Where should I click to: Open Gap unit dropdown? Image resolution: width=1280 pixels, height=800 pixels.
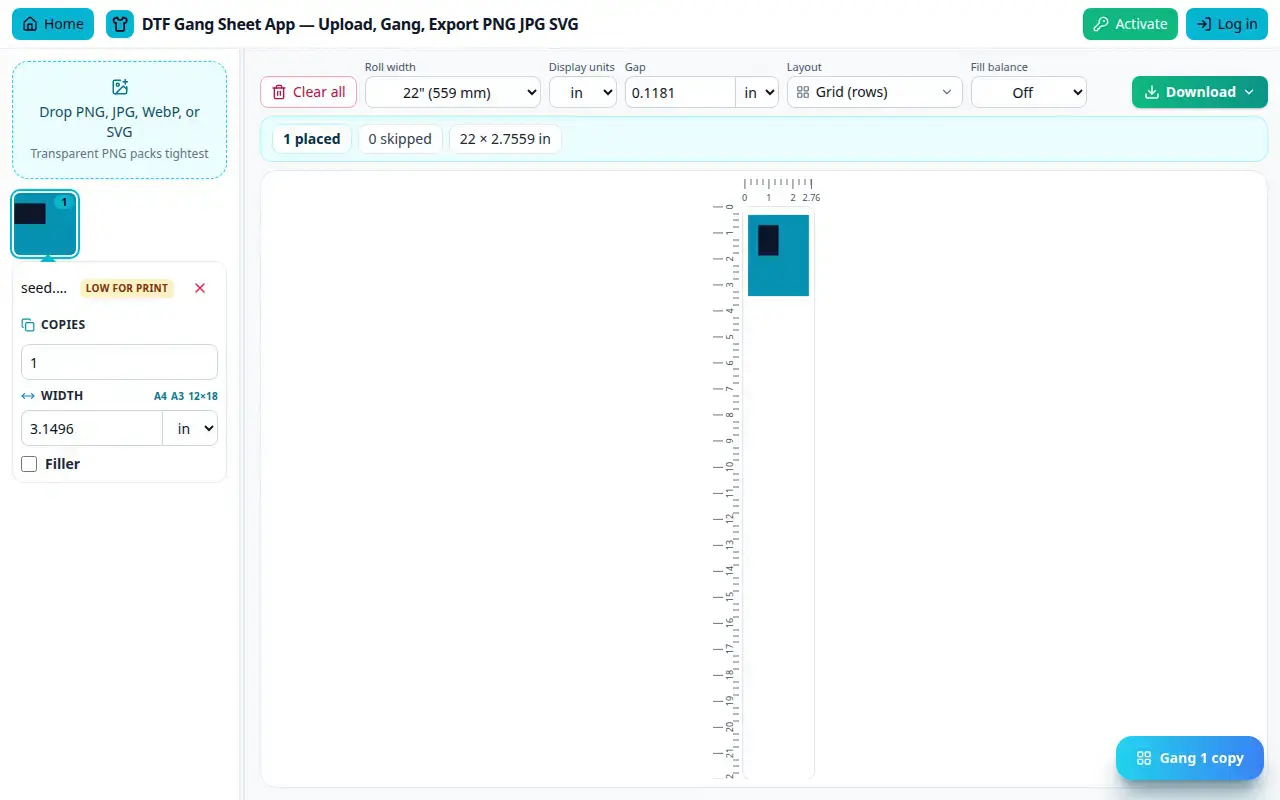tap(757, 93)
